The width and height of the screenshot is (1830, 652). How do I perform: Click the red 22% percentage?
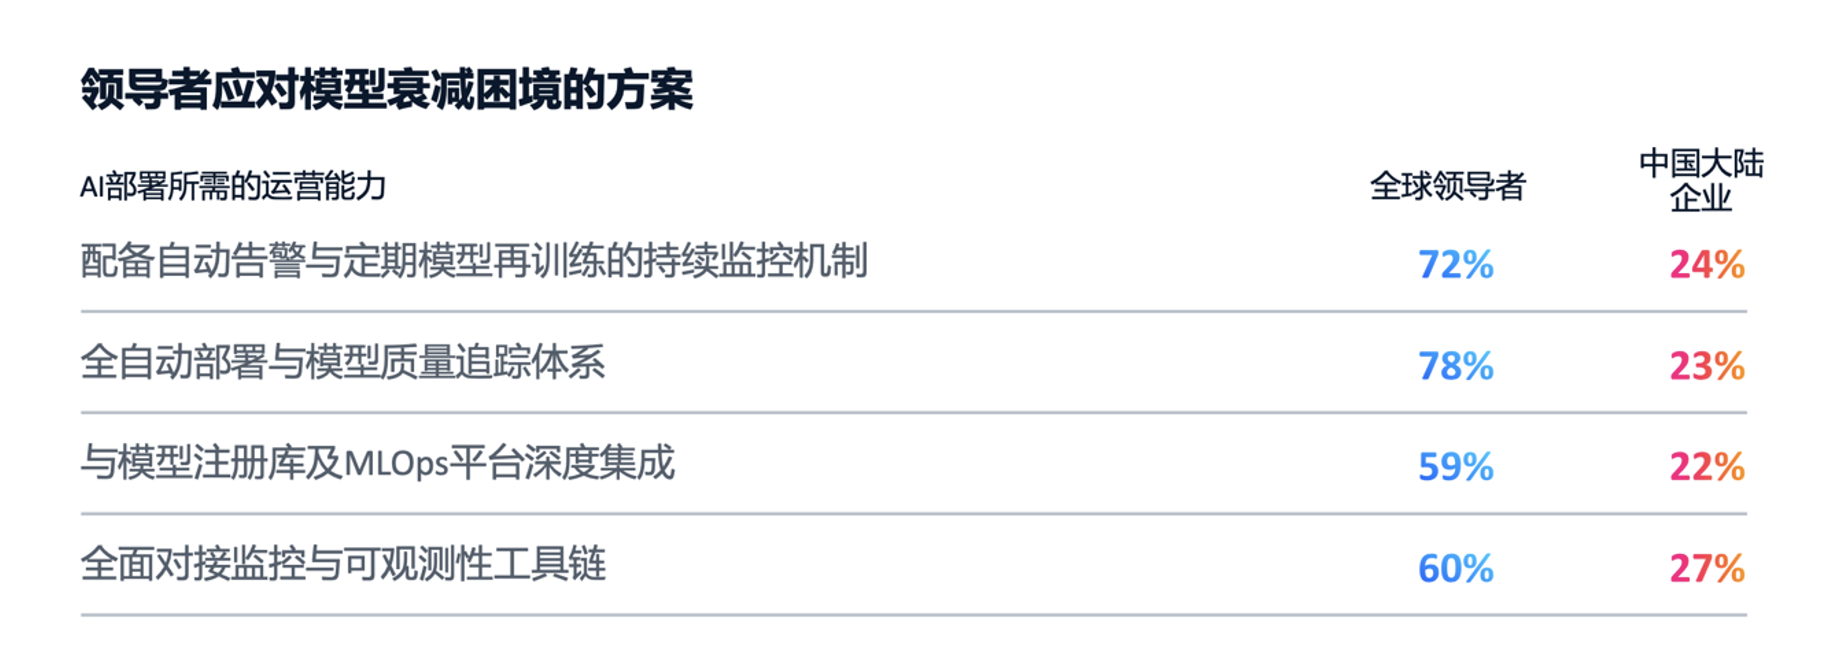click(1706, 467)
